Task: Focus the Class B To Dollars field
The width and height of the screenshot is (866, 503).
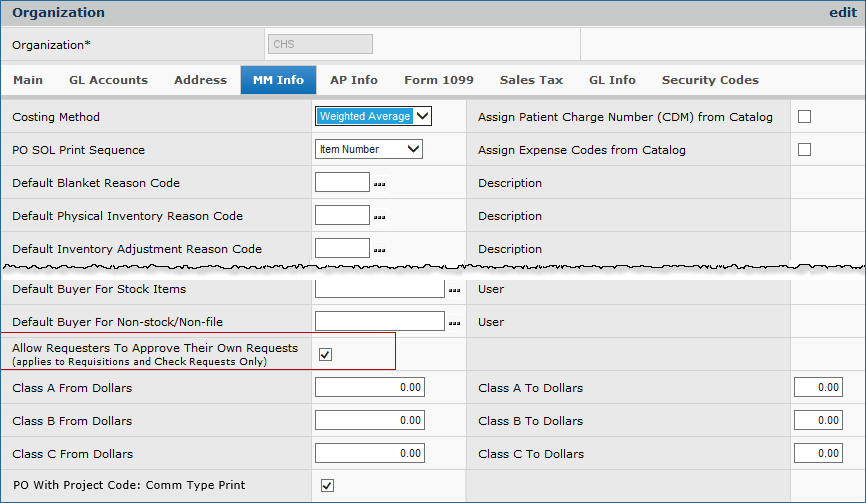Action: pos(818,421)
